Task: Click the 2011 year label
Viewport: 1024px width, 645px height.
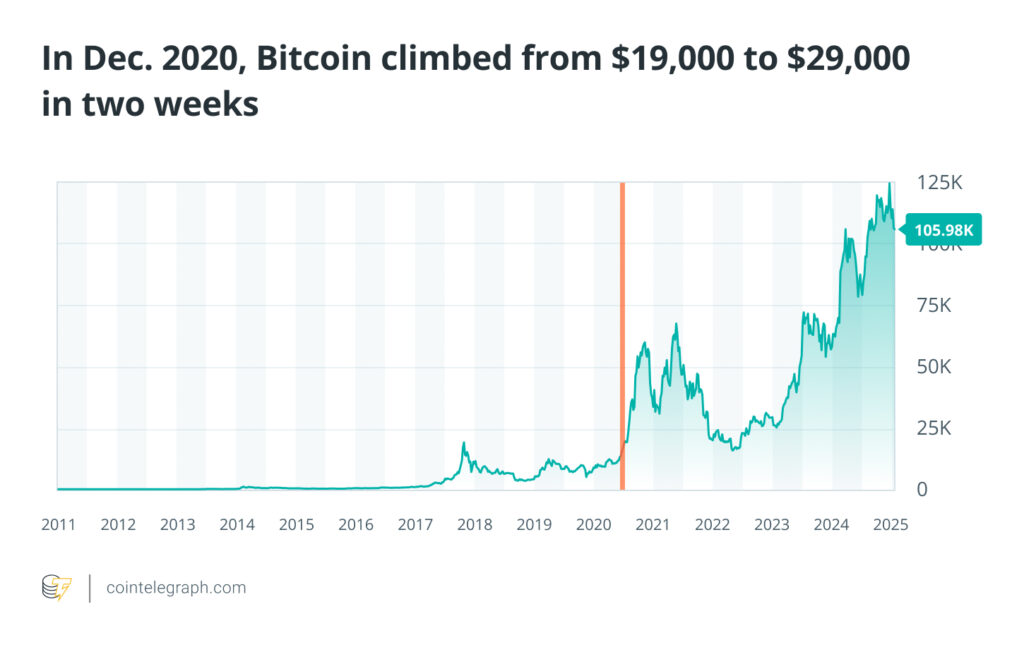Action: [x=59, y=524]
